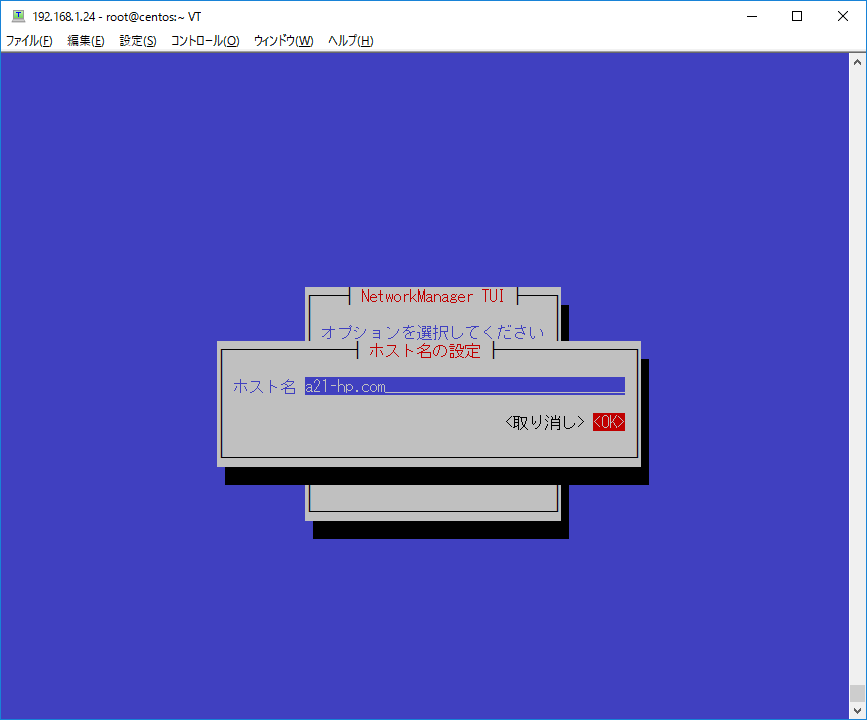Click the vertical scrollbar thumb
The image size is (867, 720).
[858, 693]
